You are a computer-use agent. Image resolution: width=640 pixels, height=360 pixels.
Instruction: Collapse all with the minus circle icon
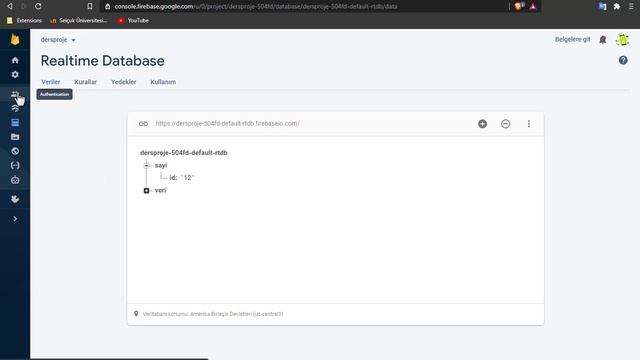(x=505, y=124)
